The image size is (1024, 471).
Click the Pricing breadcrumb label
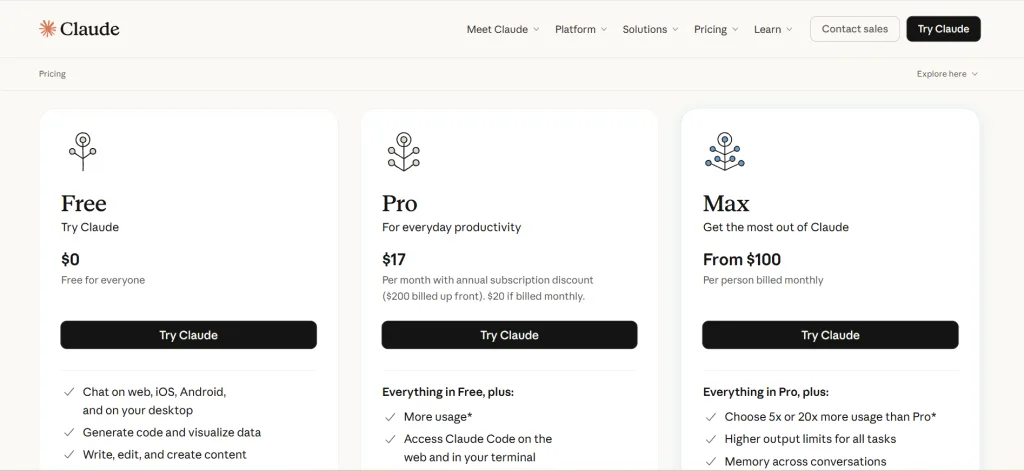tap(52, 74)
